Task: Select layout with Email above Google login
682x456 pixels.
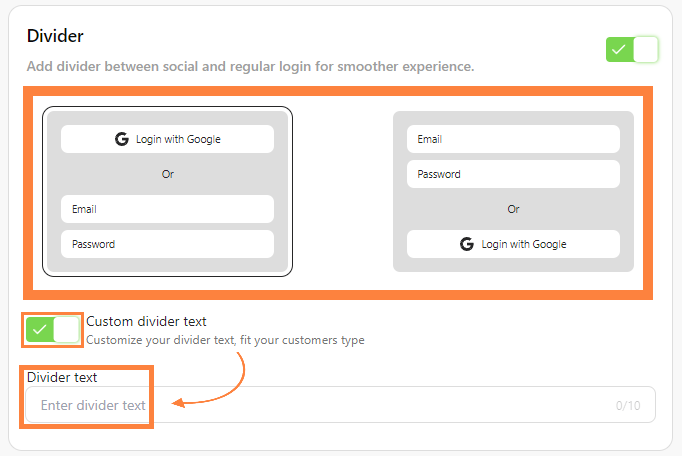Action: (x=513, y=191)
